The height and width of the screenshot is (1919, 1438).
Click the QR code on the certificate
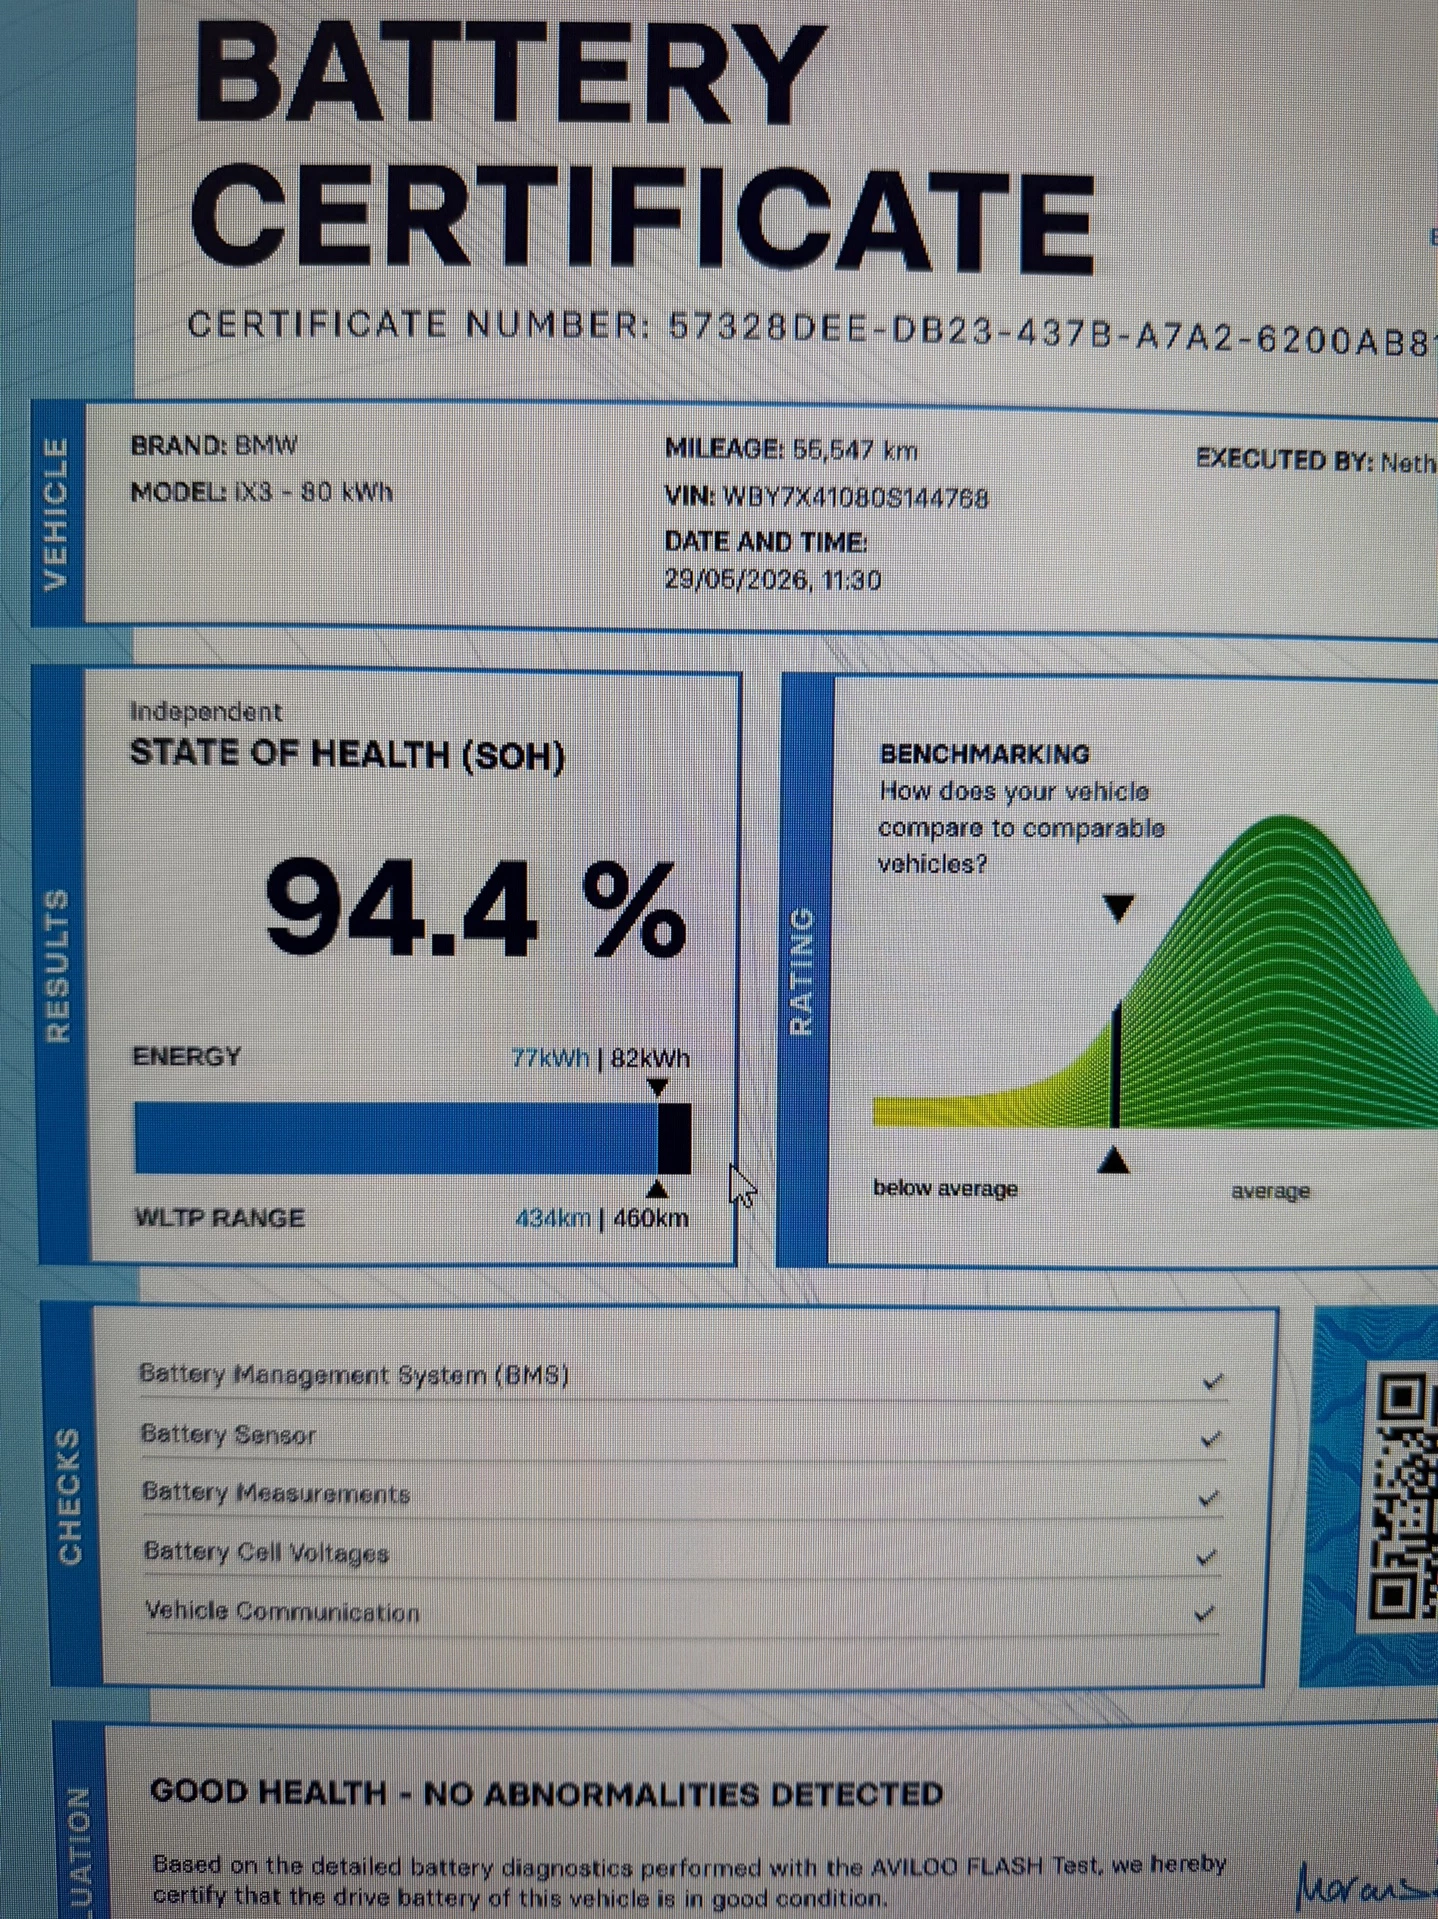point(1402,1496)
